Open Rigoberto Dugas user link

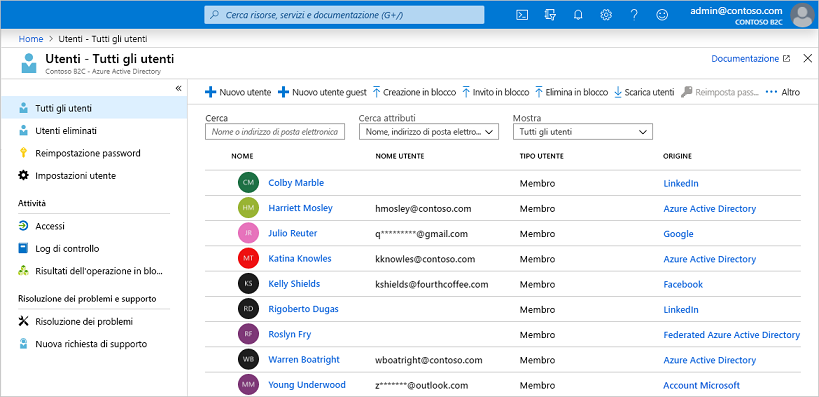303,309
